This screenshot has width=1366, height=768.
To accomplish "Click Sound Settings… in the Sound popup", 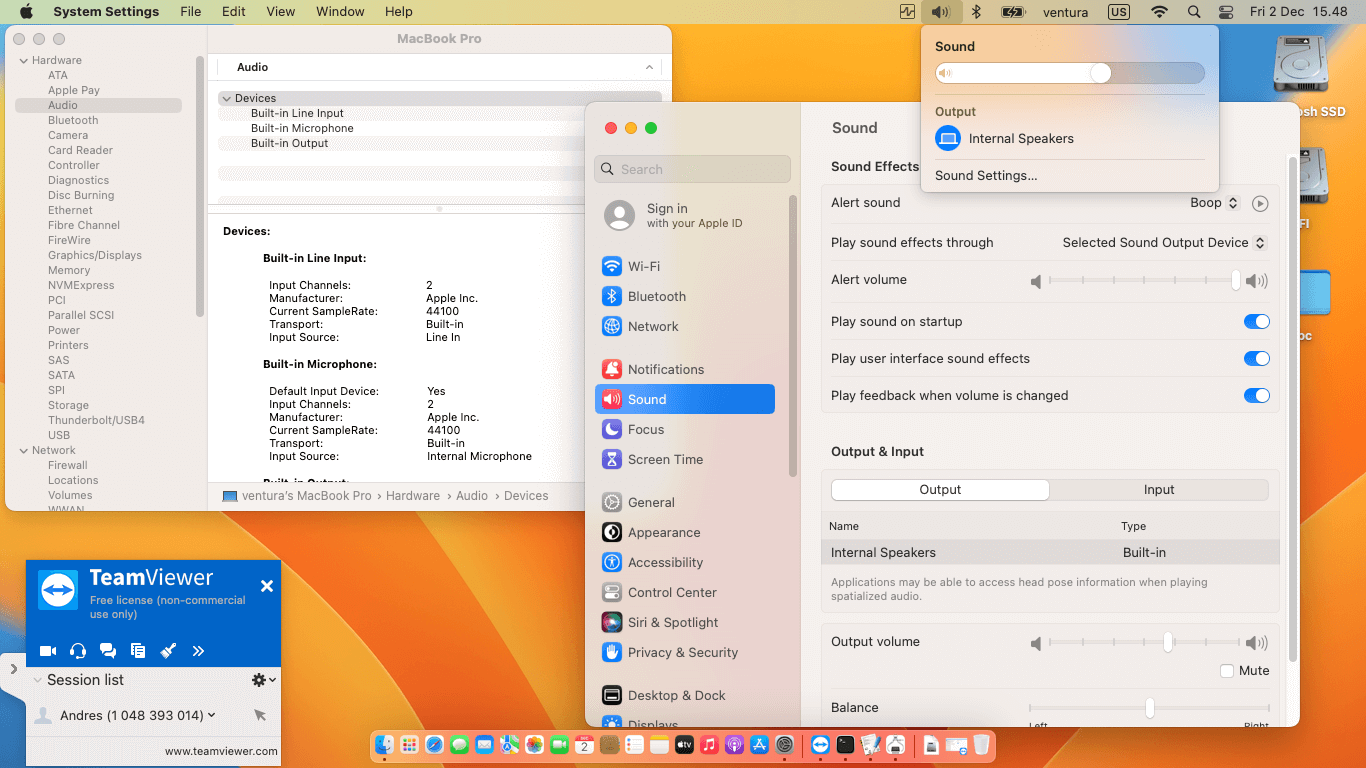I will pos(986,176).
